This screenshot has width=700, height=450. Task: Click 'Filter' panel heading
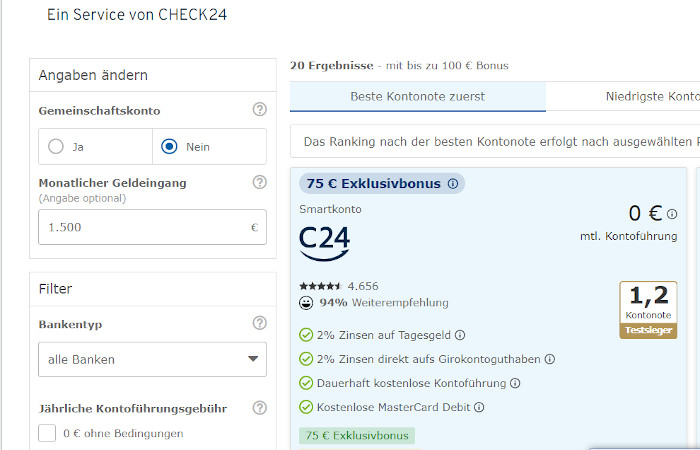[x=55, y=289]
